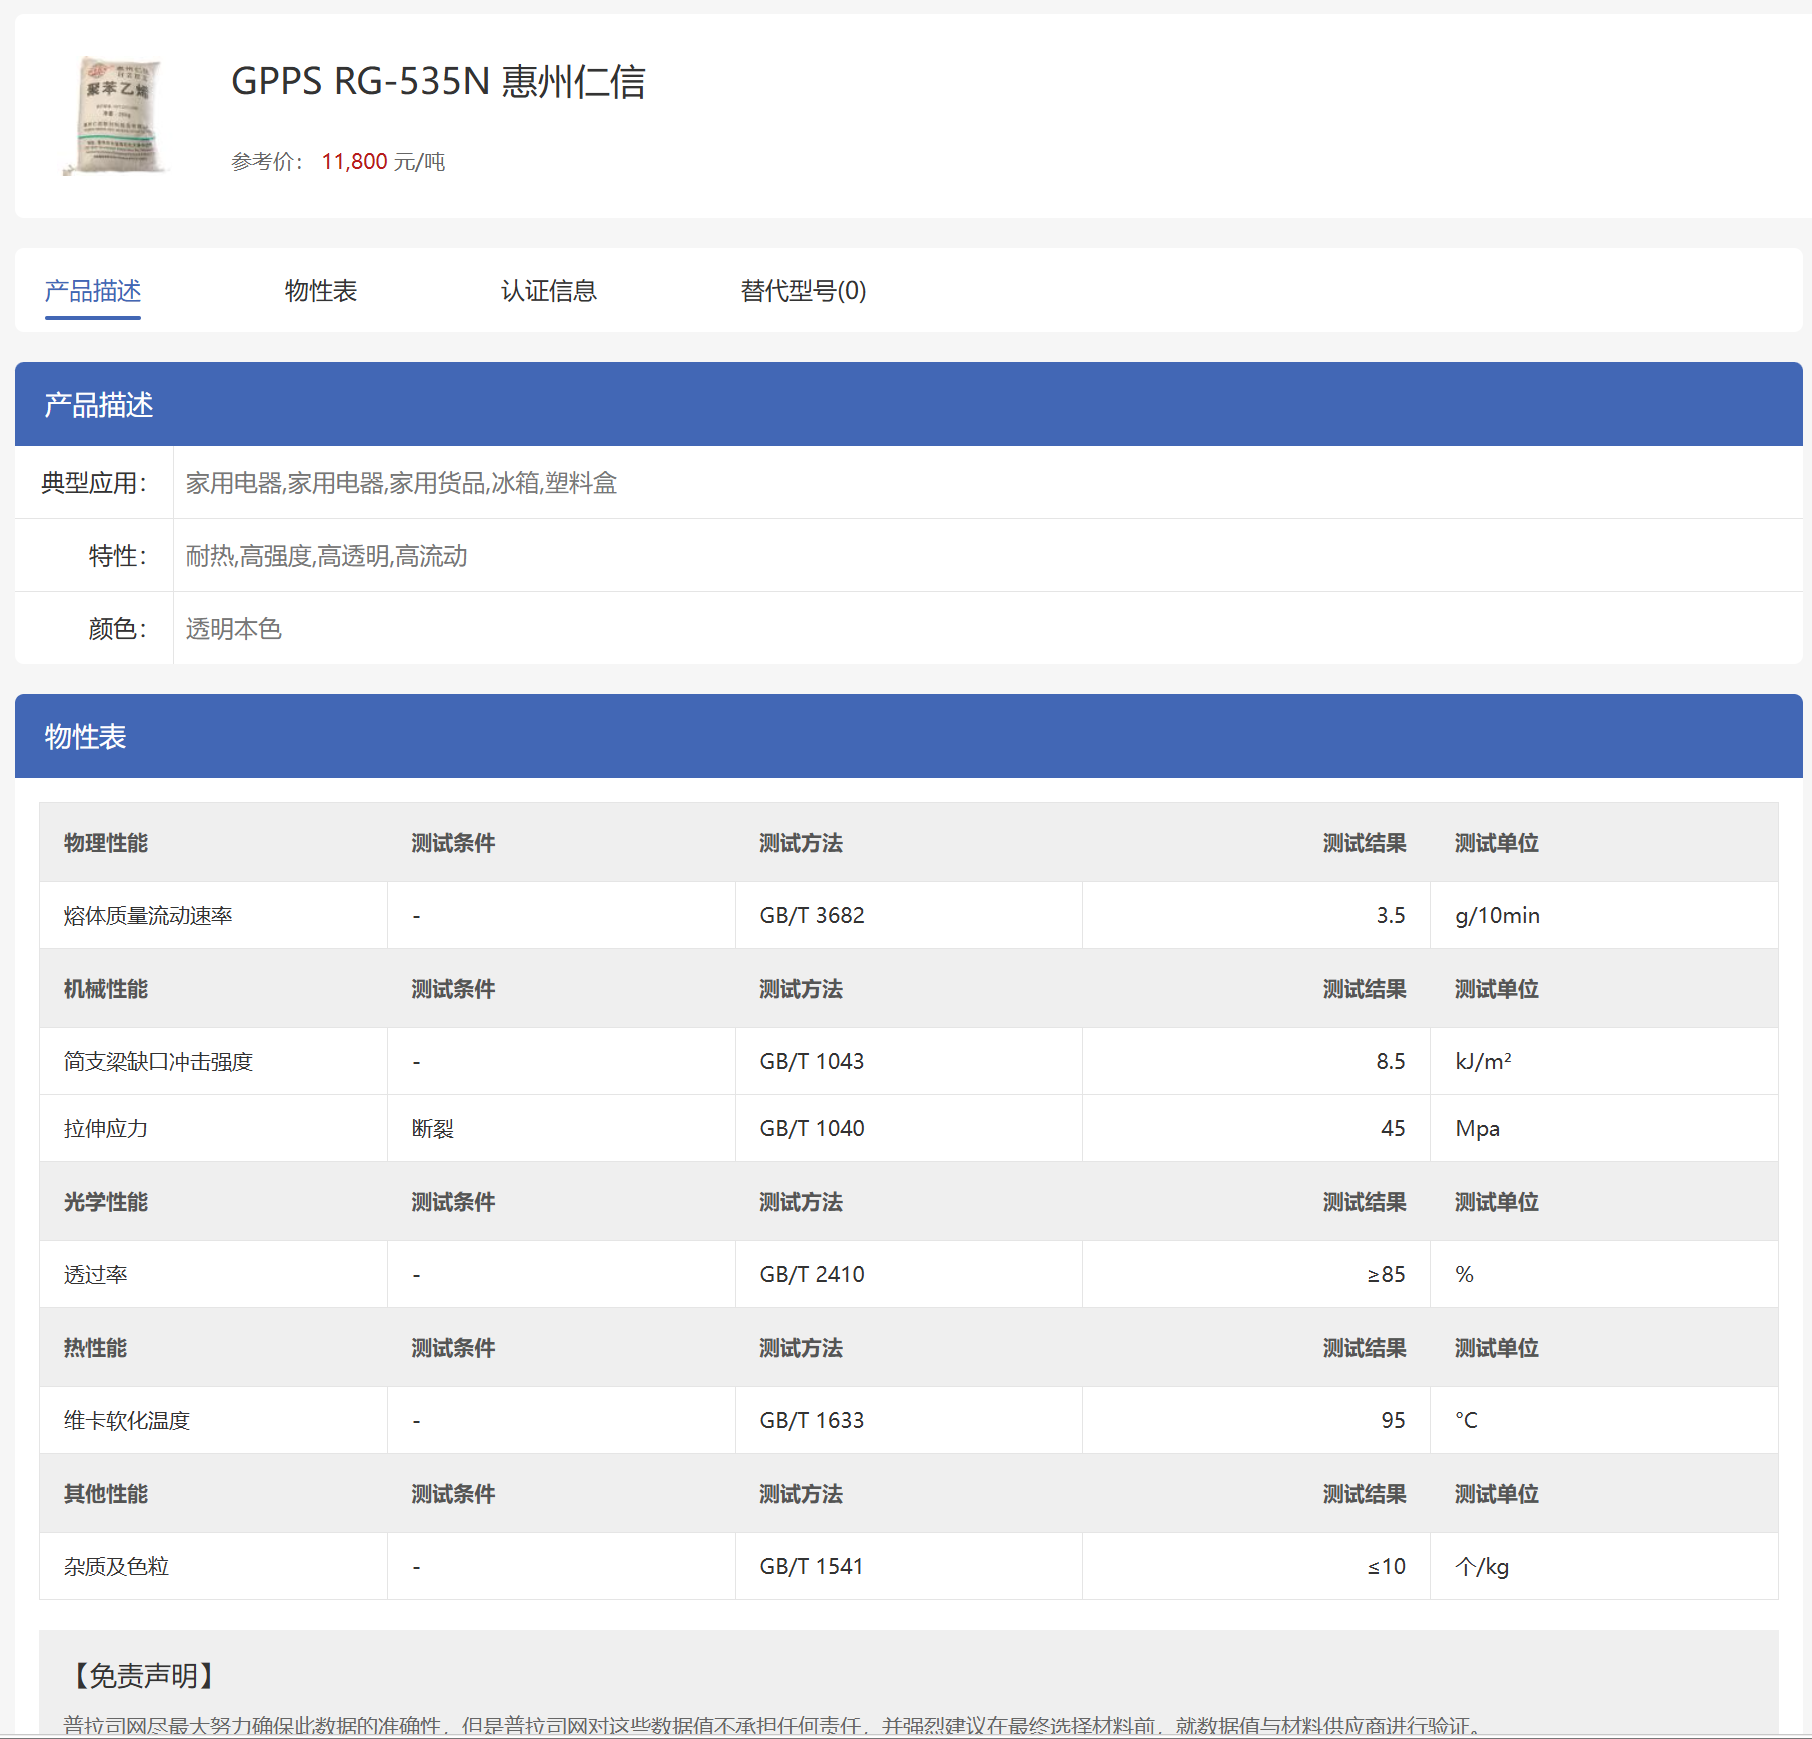
Task: Click the 机械性能 group header
Action: [106, 989]
